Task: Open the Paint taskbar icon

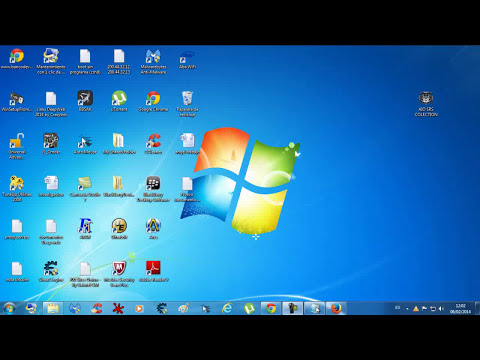Action: (183, 308)
